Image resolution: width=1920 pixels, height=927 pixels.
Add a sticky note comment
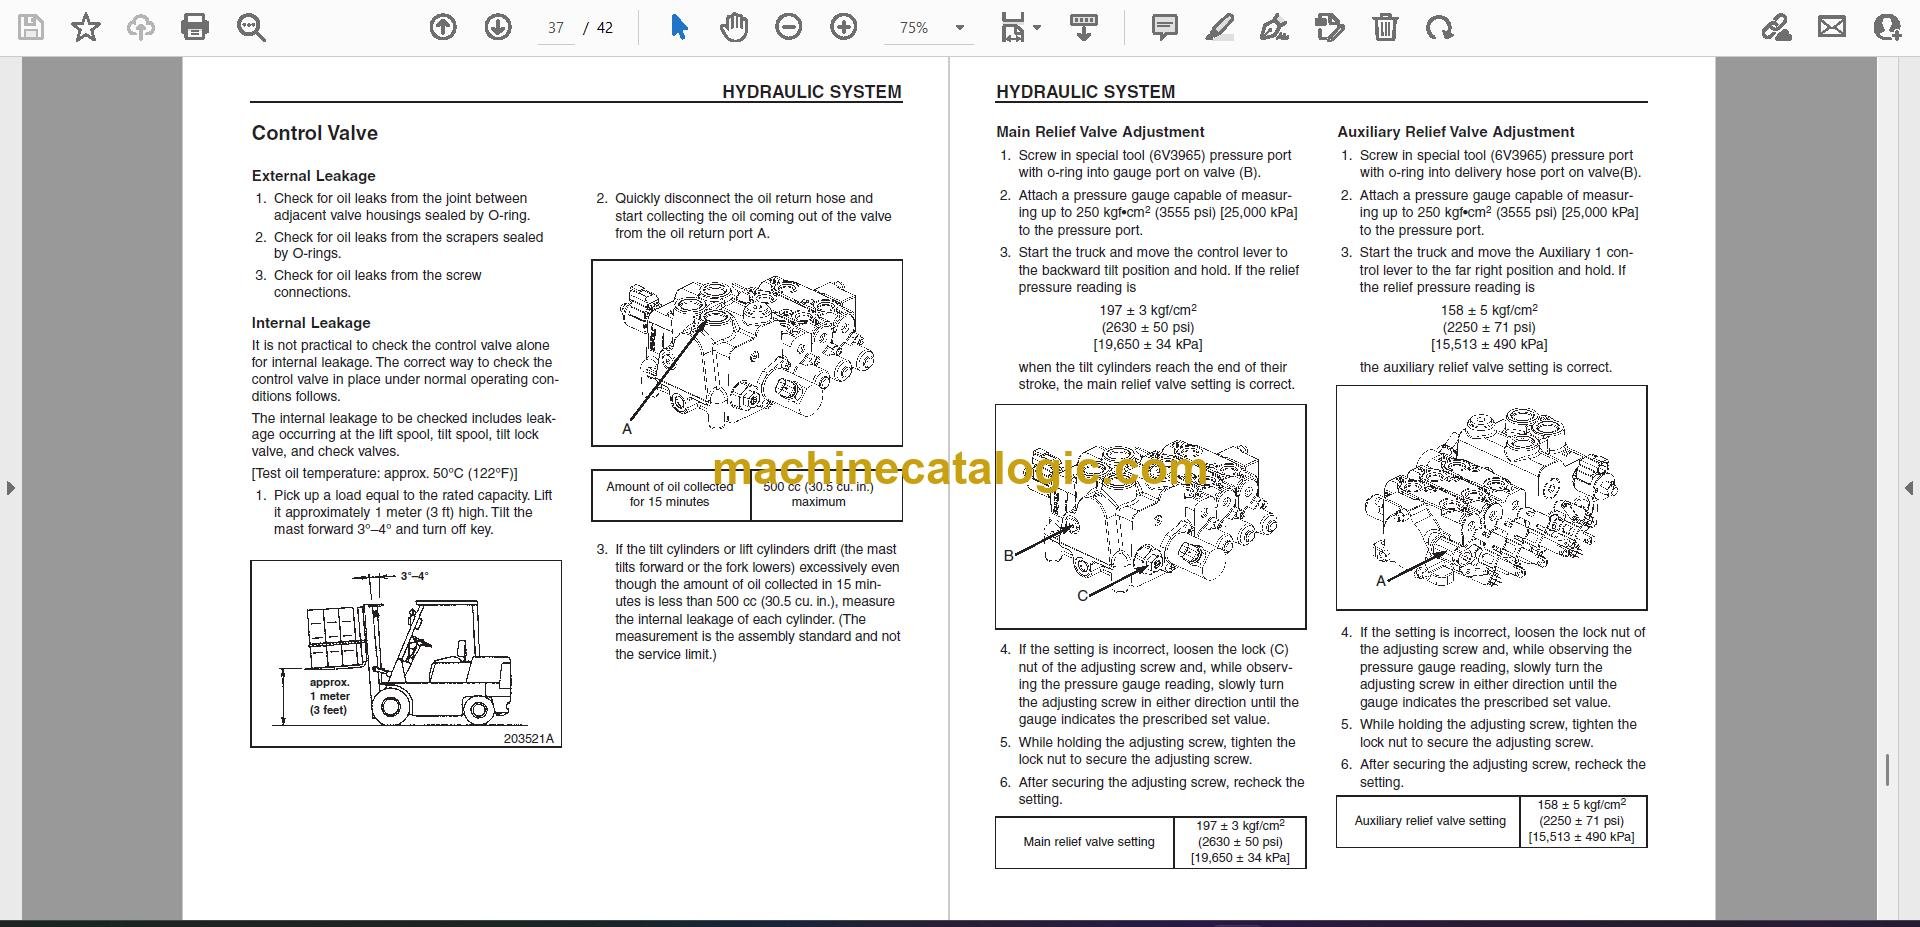1165,27
